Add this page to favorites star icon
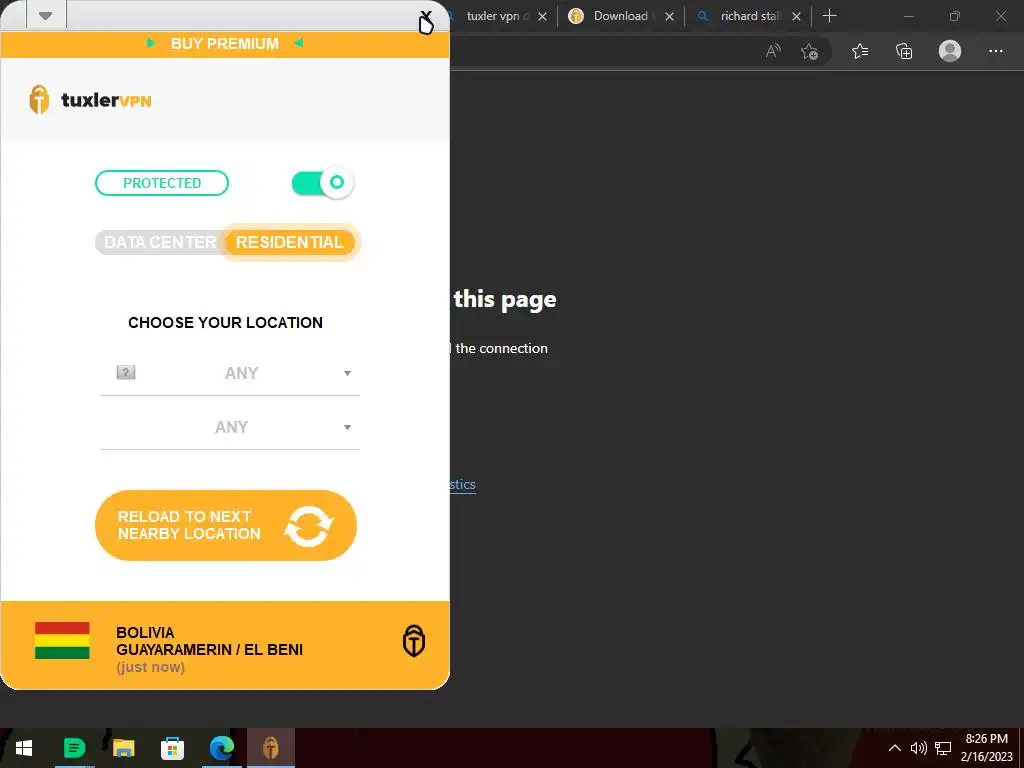 coord(810,51)
